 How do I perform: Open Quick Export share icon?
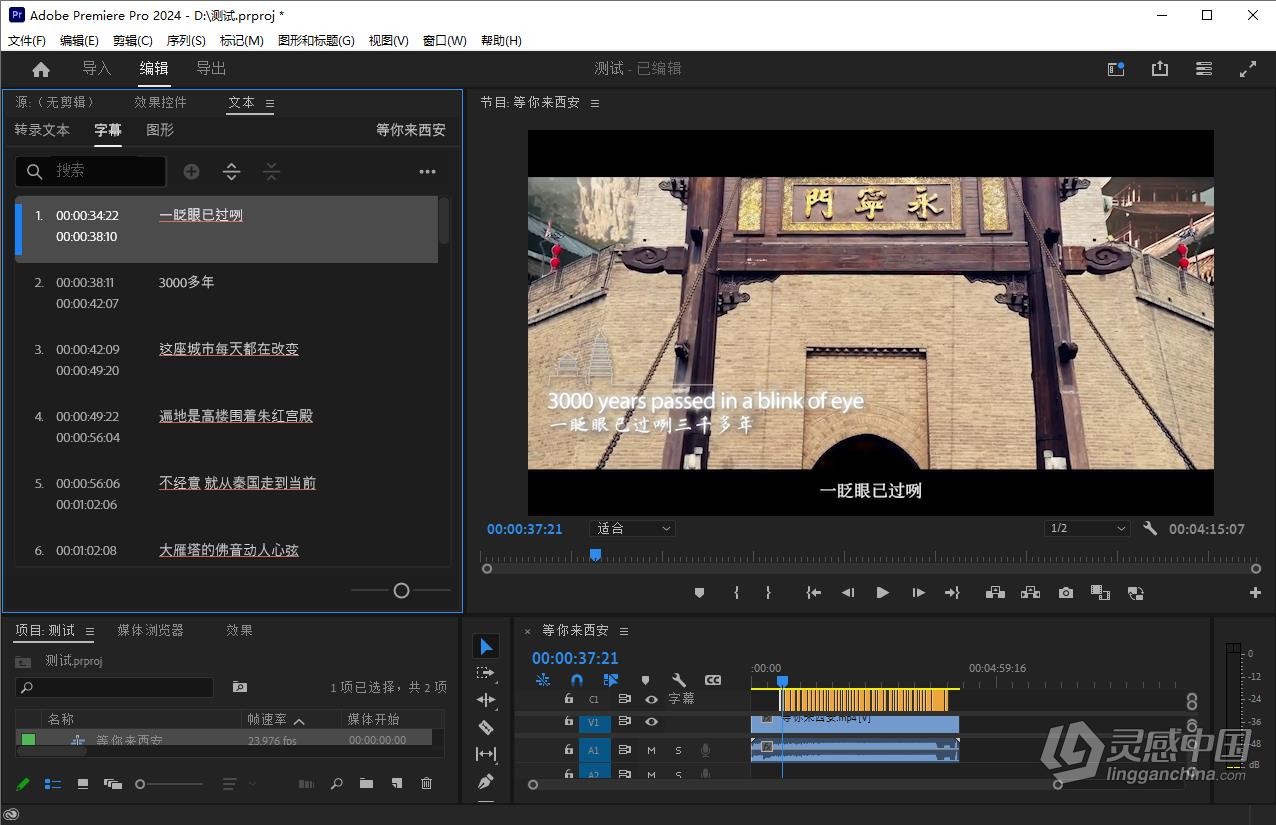[1160, 69]
